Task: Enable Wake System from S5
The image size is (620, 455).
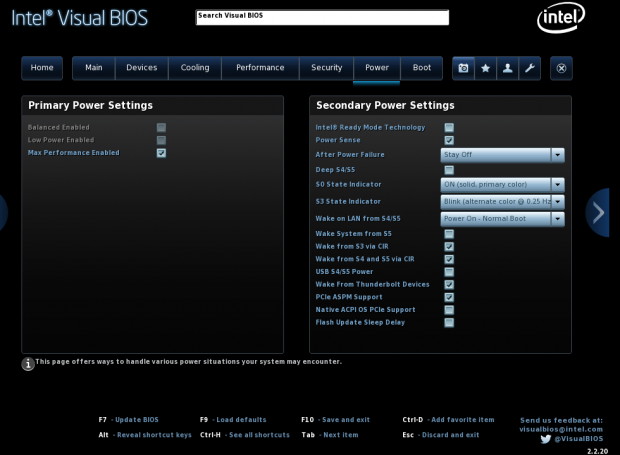Action: (x=449, y=234)
